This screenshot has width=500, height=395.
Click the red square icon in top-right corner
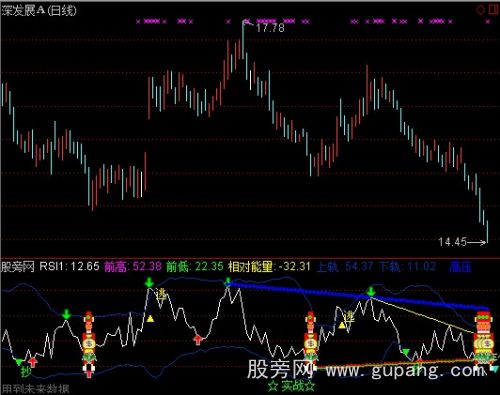pos(493,10)
